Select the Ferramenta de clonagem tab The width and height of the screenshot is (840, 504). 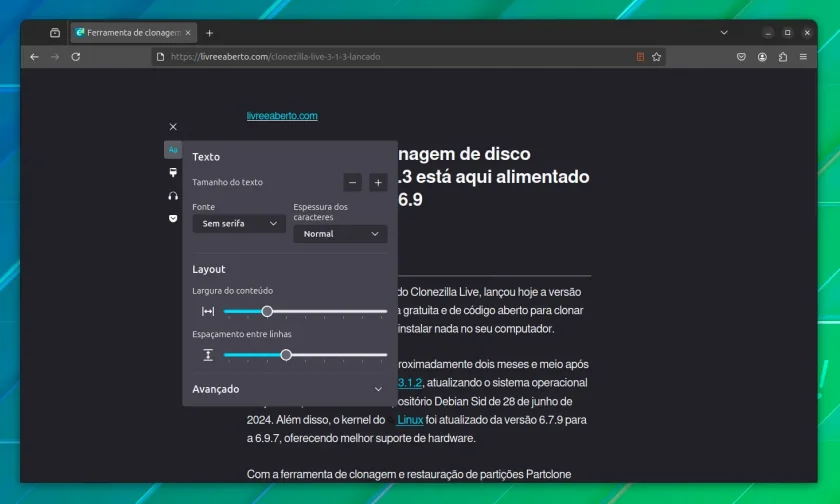click(x=133, y=33)
